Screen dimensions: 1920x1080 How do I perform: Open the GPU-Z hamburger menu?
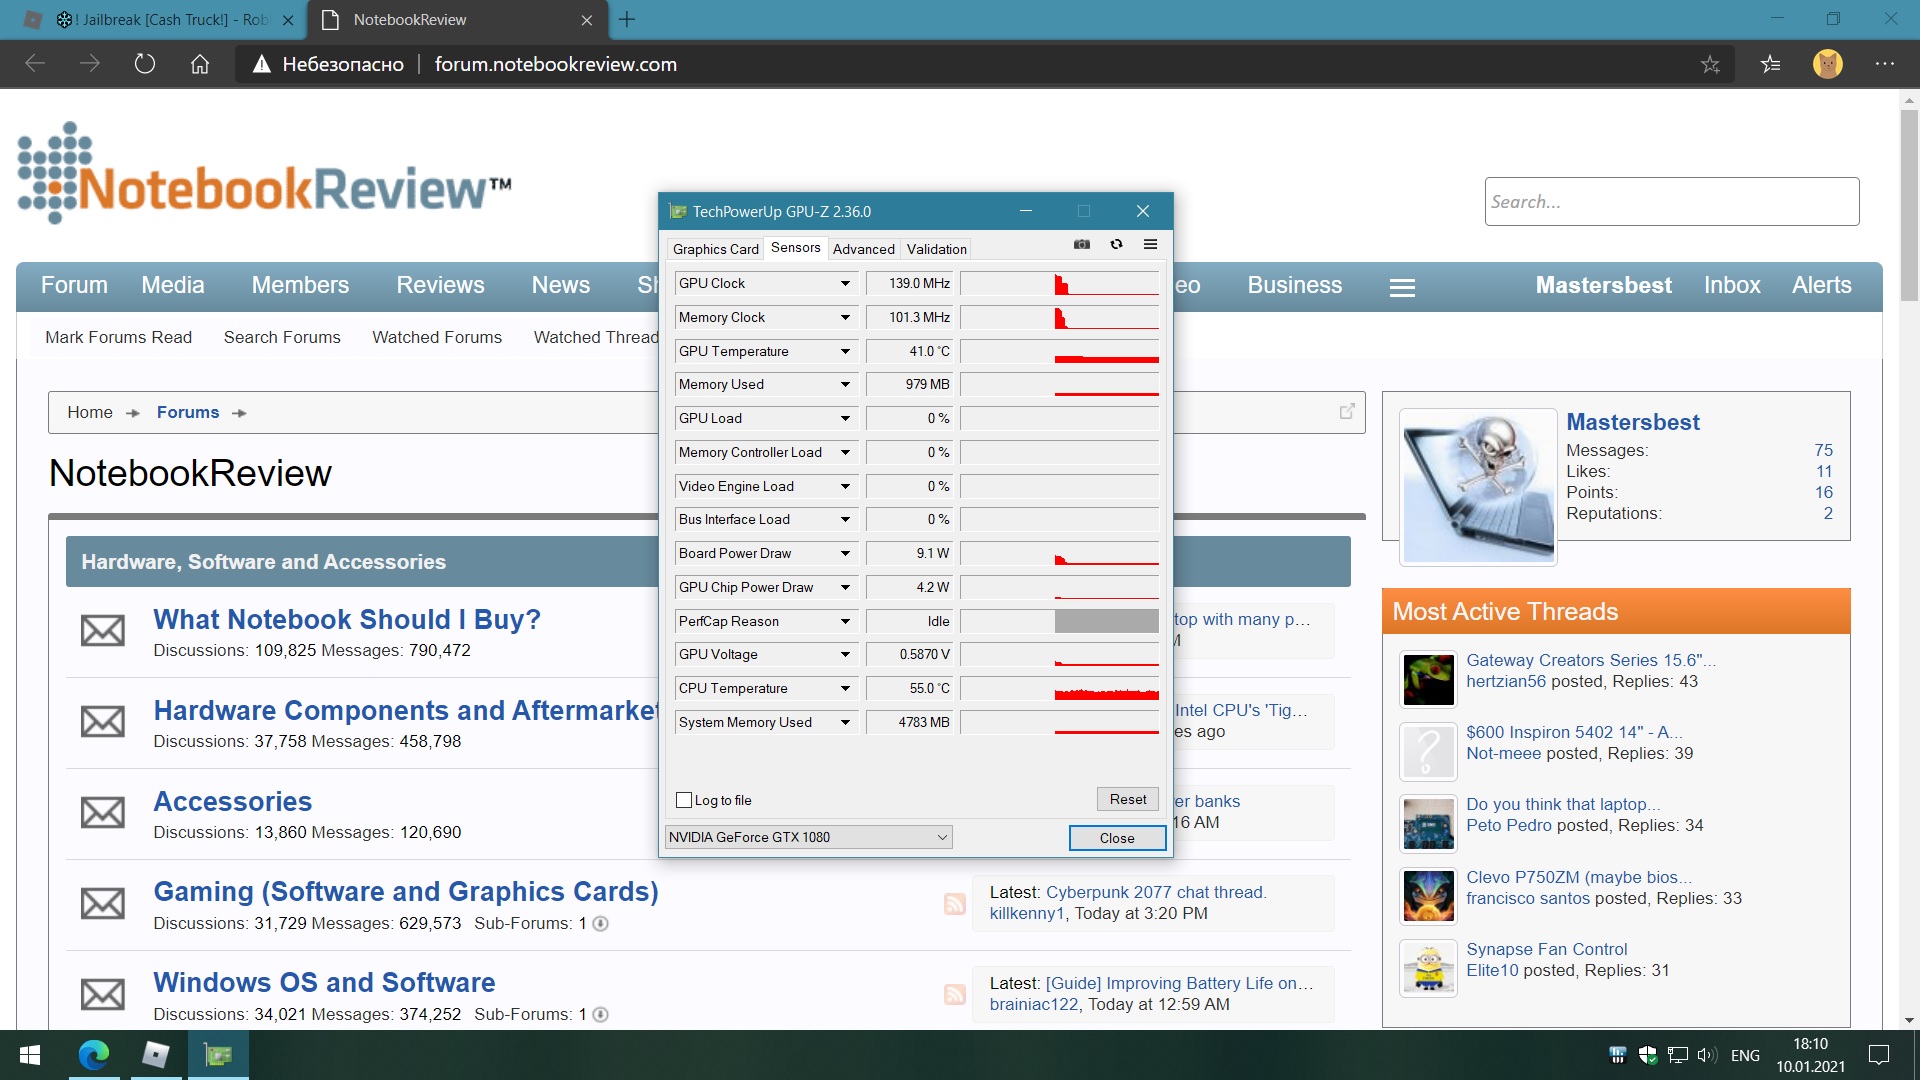1150,244
